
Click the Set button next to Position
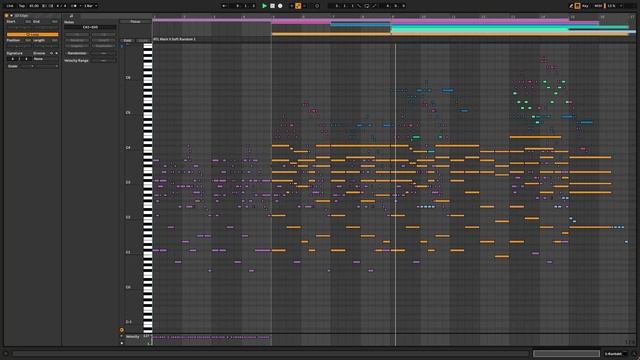(x=28, y=40)
